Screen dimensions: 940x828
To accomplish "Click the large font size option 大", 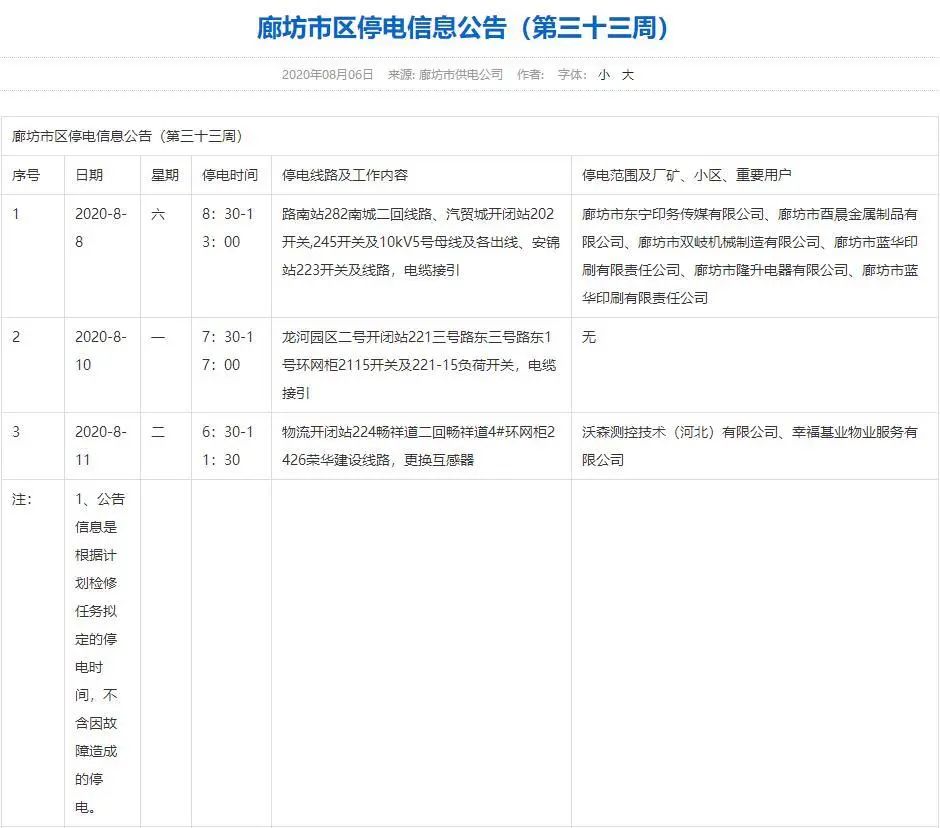I will (627, 74).
